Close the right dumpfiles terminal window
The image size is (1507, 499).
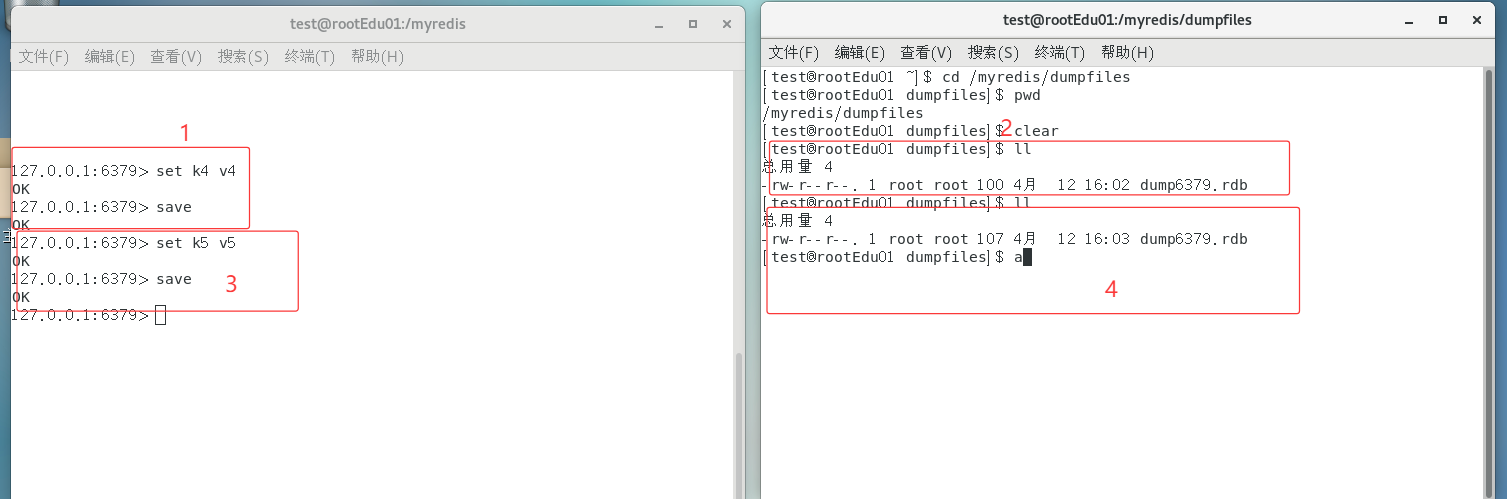click(x=1478, y=20)
